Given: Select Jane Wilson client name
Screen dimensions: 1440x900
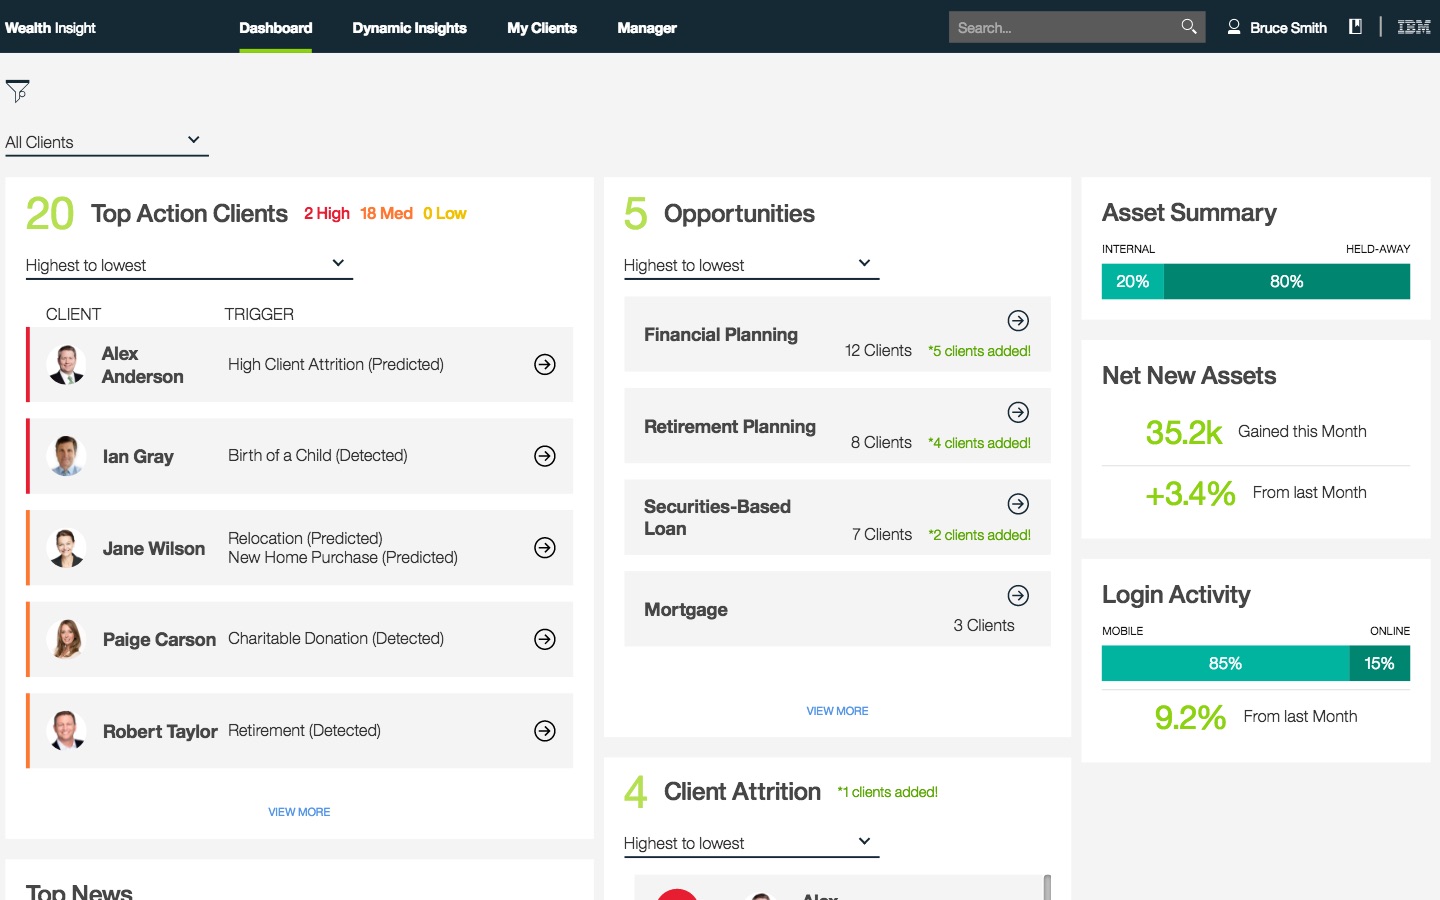Looking at the screenshot, I should point(154,548).
